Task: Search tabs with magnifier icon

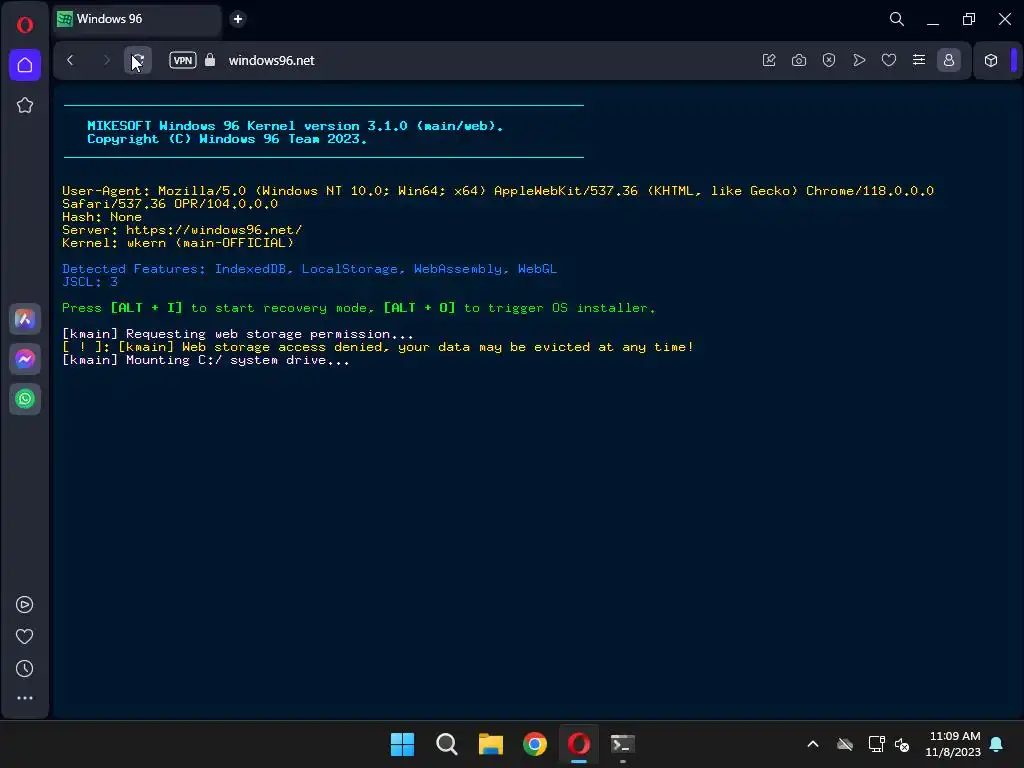Action: tap(897, 20)
